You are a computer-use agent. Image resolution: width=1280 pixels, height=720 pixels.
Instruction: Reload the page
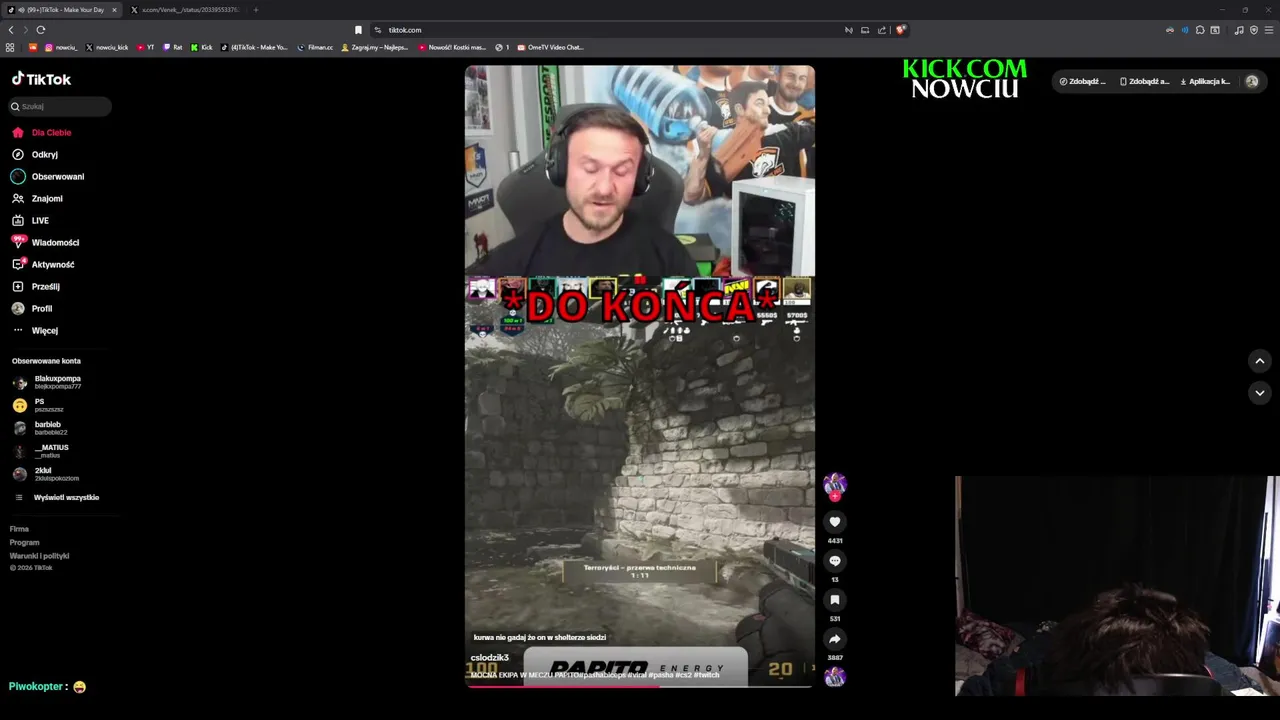pos(41,30)
